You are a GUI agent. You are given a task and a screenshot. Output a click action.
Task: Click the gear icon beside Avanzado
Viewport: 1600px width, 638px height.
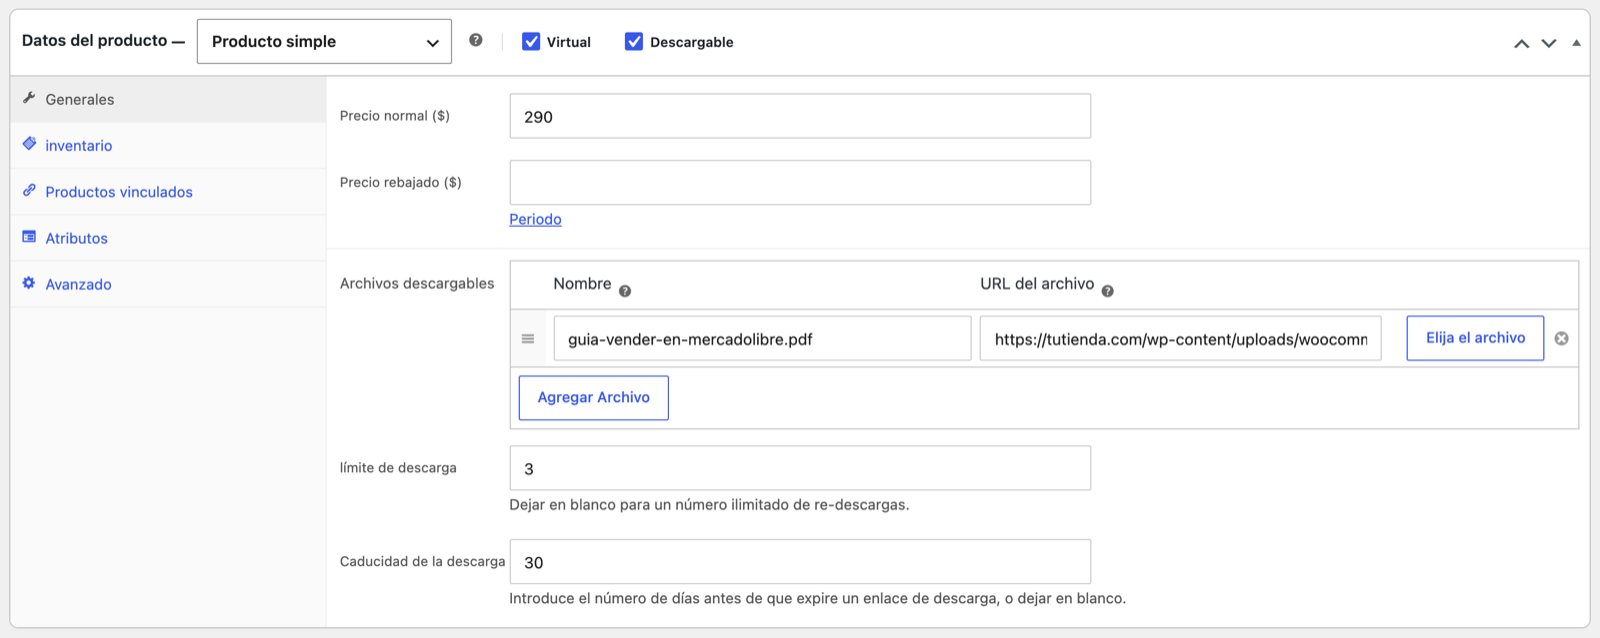click(29, 283)
